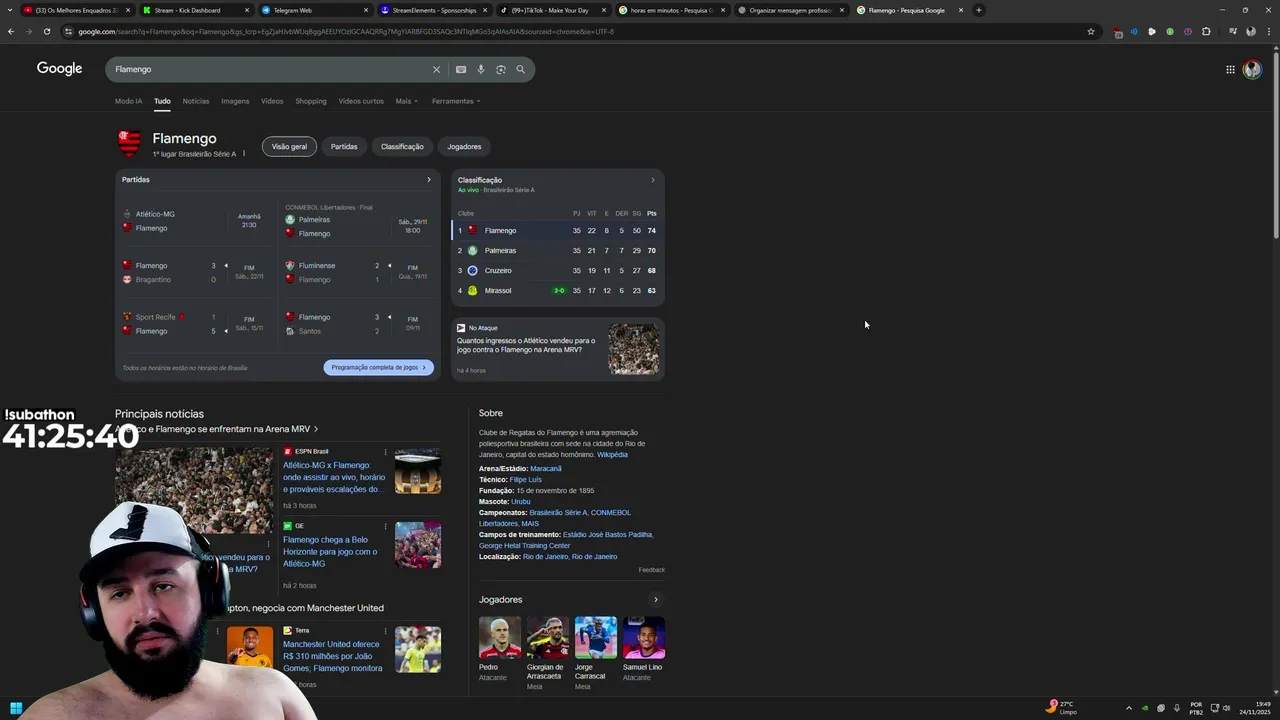This screenshot has height=720, width=1280.
Task: Switch to Stream - Kick Dashboard browser tab
Action: click(x=195, y=10)
